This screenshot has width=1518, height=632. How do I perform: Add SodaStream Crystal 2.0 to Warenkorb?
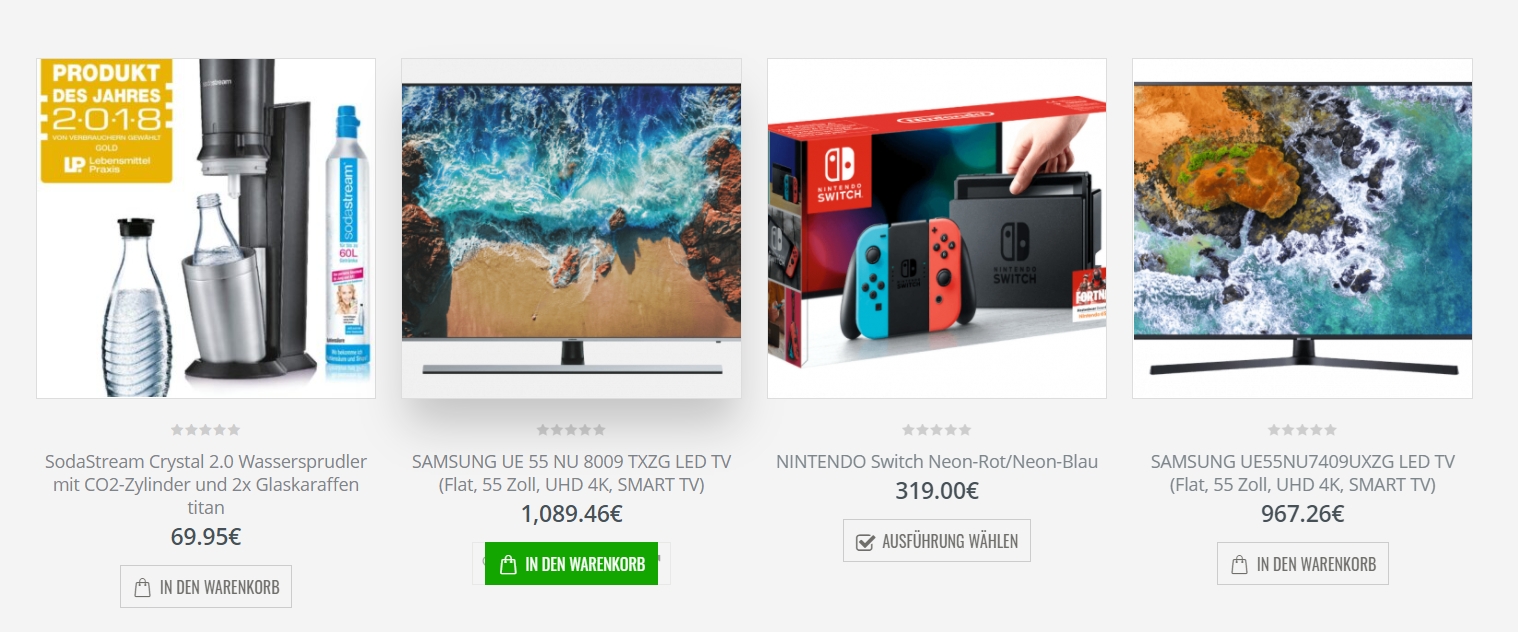(x=206, y=587)
